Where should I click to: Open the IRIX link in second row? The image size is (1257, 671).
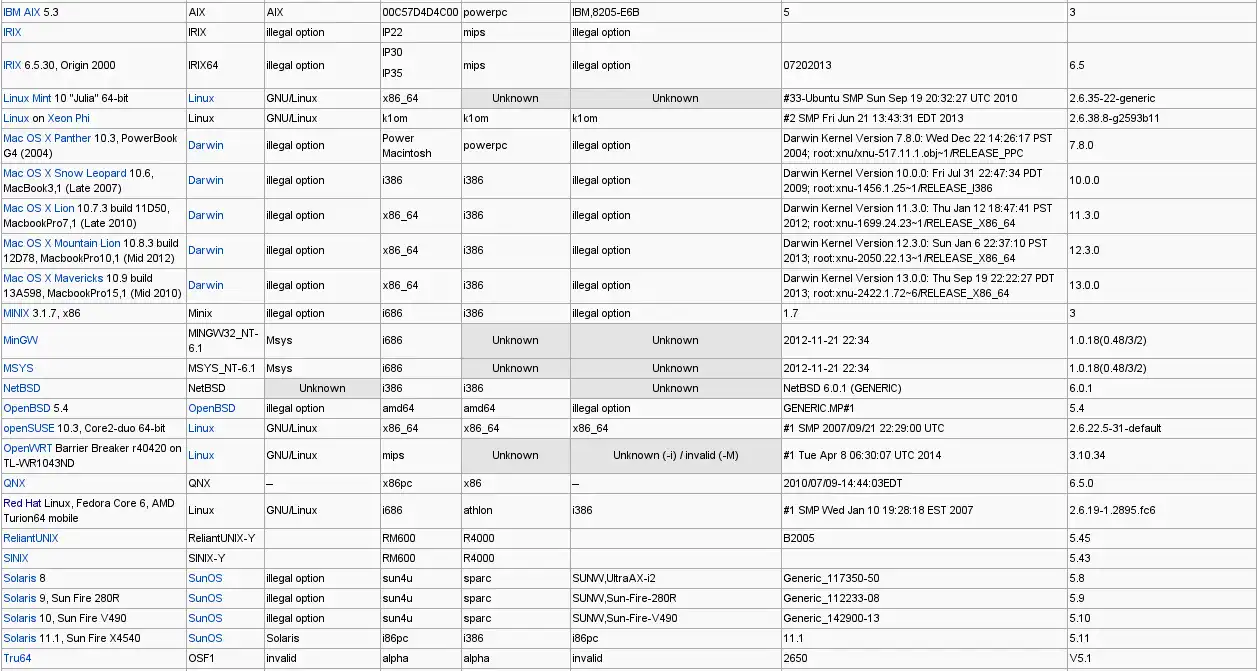[12, 32]
